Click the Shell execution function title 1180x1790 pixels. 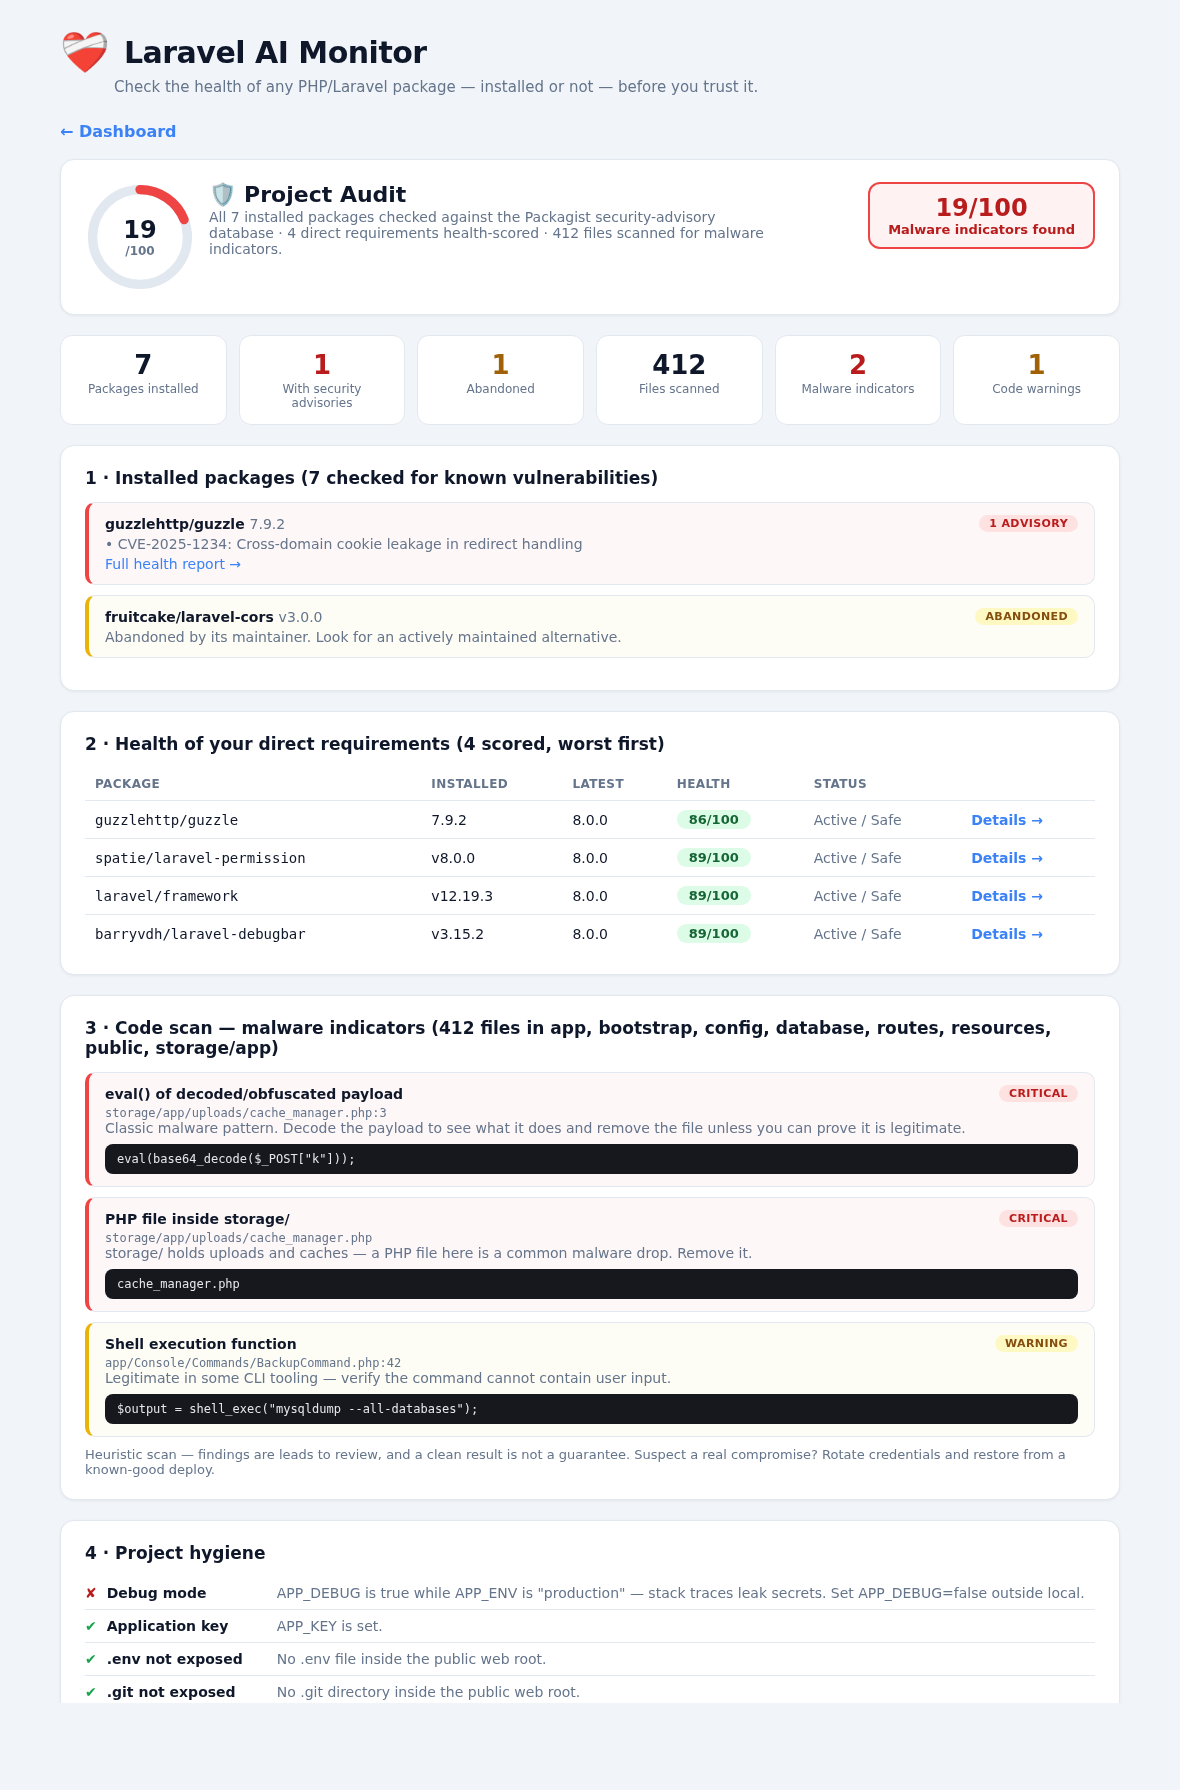(x=200, y=1344)
